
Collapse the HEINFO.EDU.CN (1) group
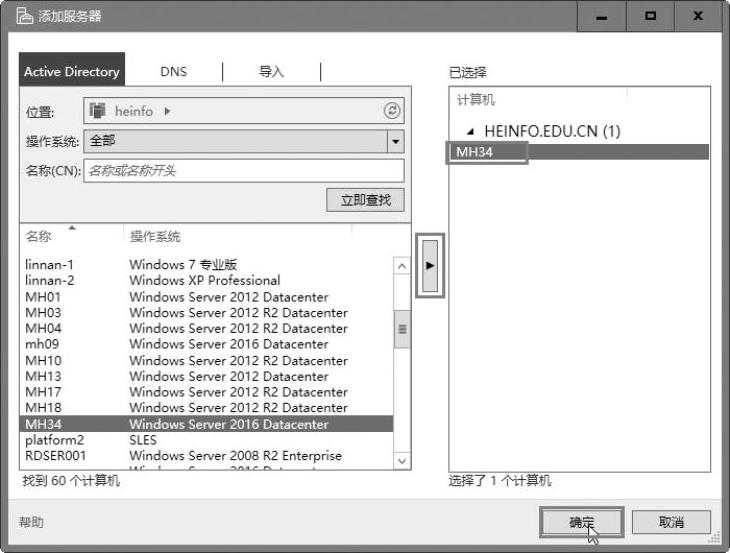tap(470, 132)
